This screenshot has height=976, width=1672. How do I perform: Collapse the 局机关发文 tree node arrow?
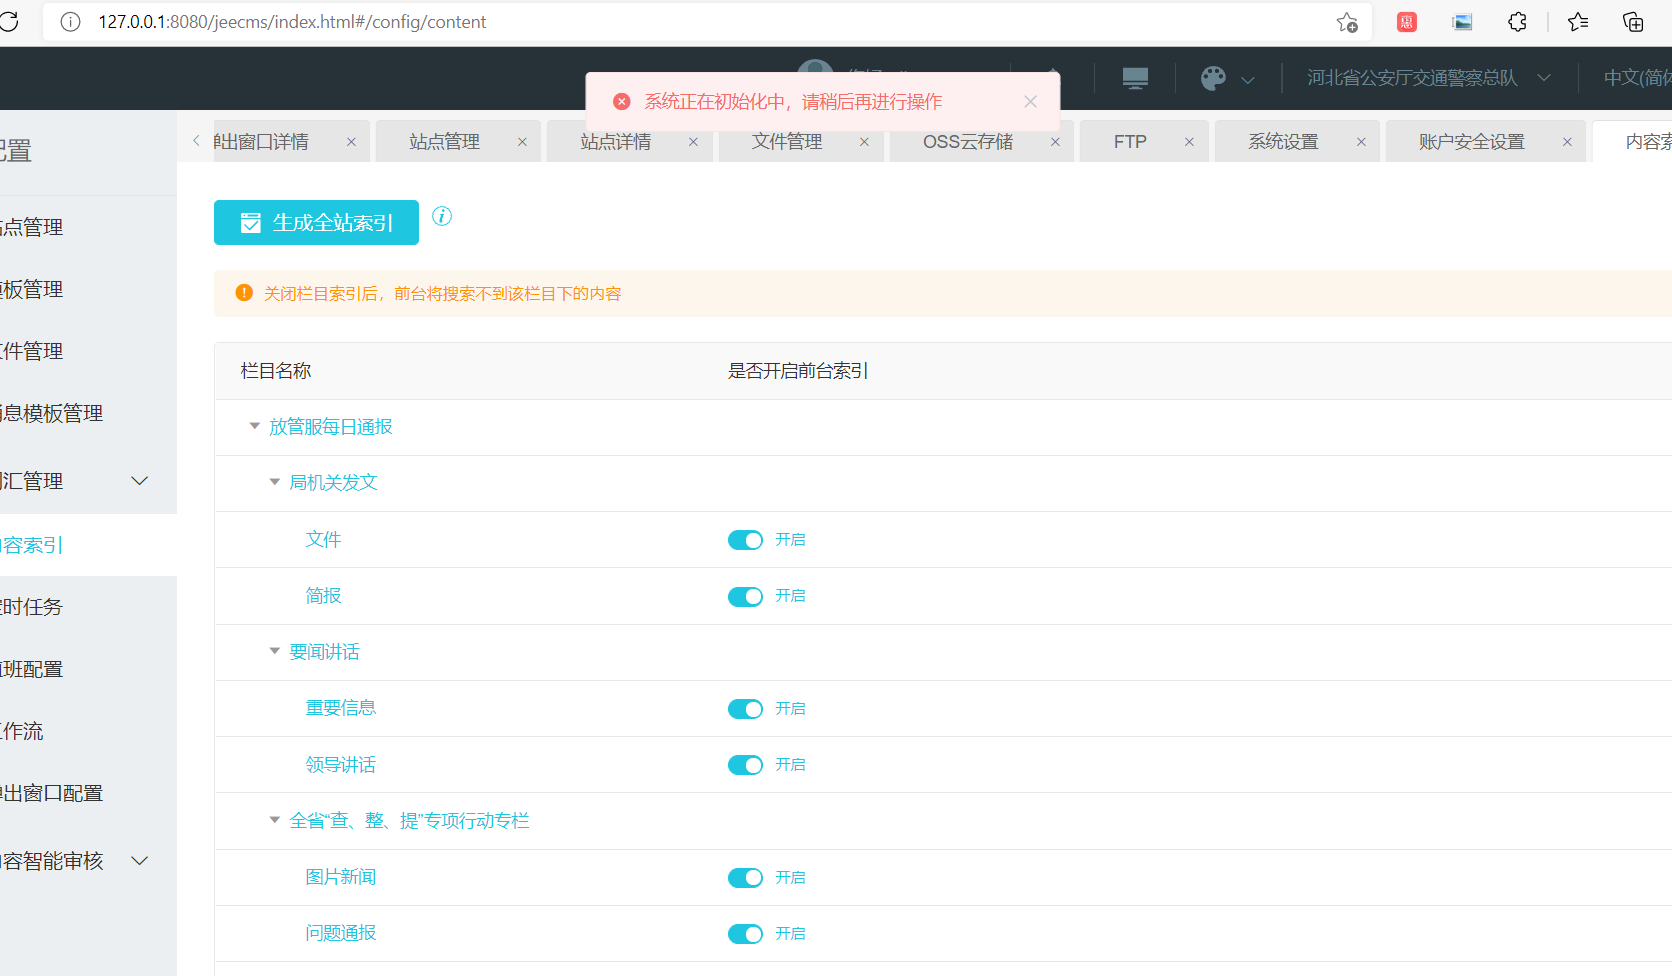tap(274, 482)
